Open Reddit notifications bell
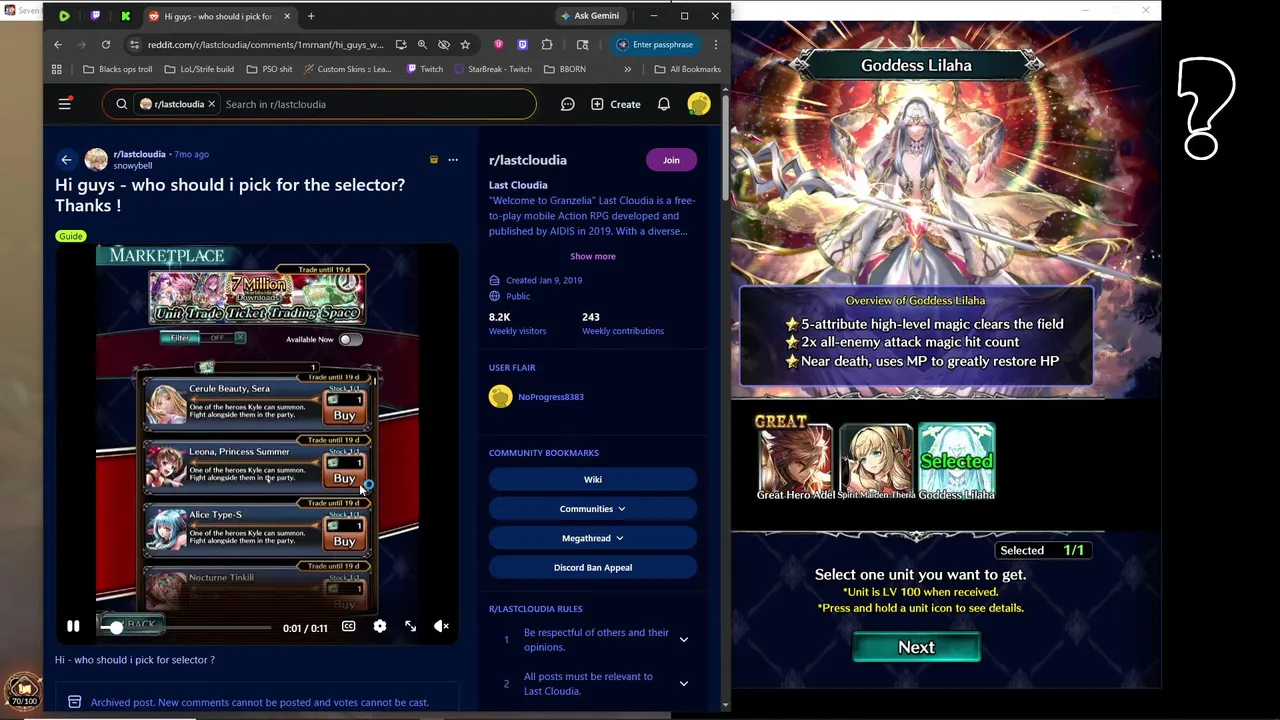The width and height of the screenshot is (1280, 720). pos(663,104)
